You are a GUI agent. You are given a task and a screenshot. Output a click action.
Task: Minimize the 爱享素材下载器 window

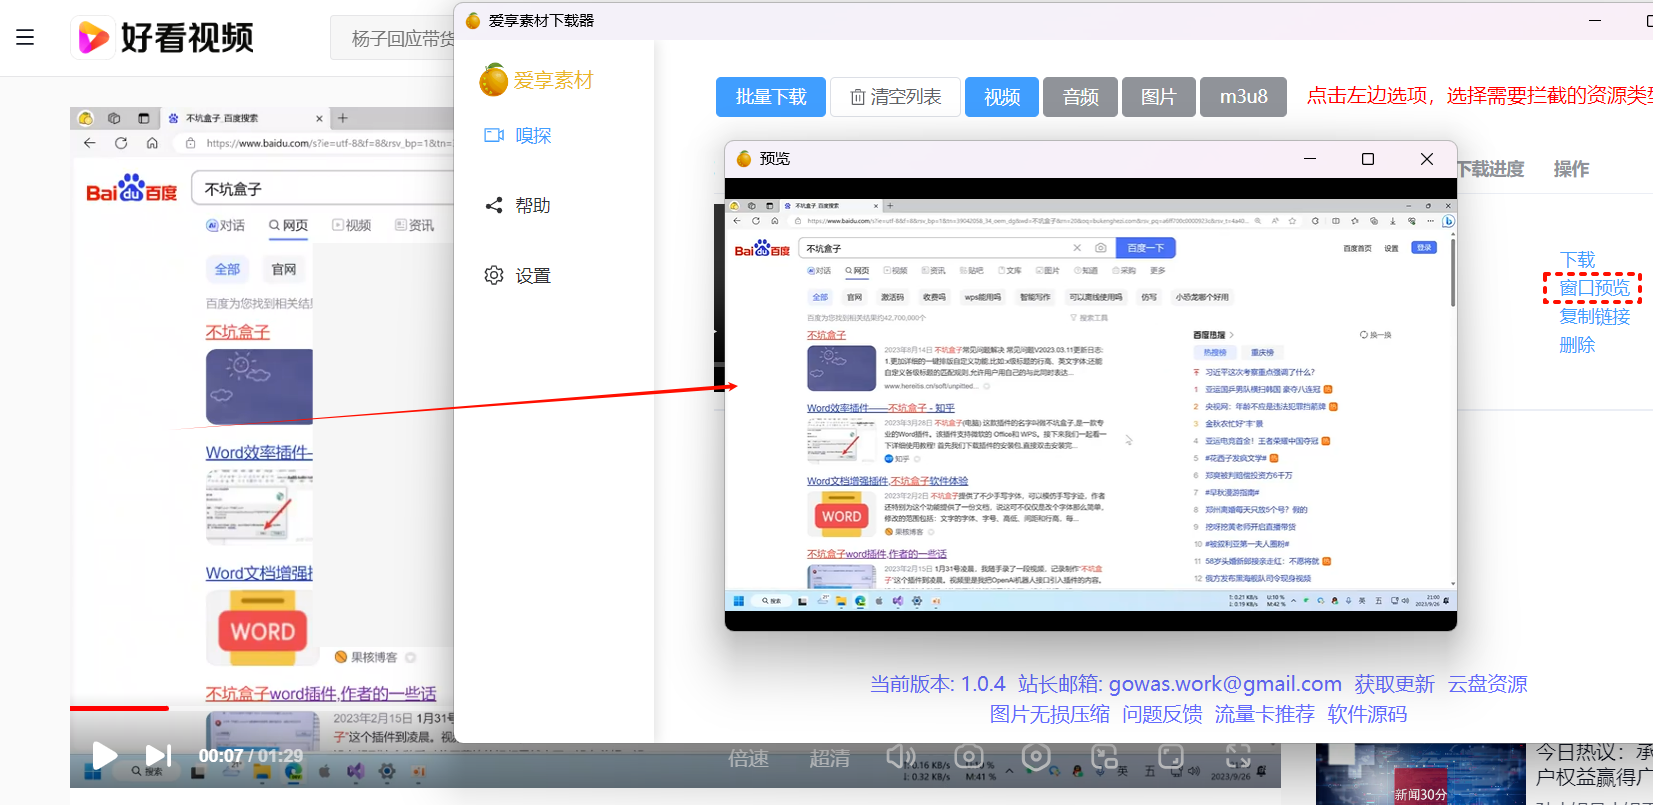[x=1595, y=20]
